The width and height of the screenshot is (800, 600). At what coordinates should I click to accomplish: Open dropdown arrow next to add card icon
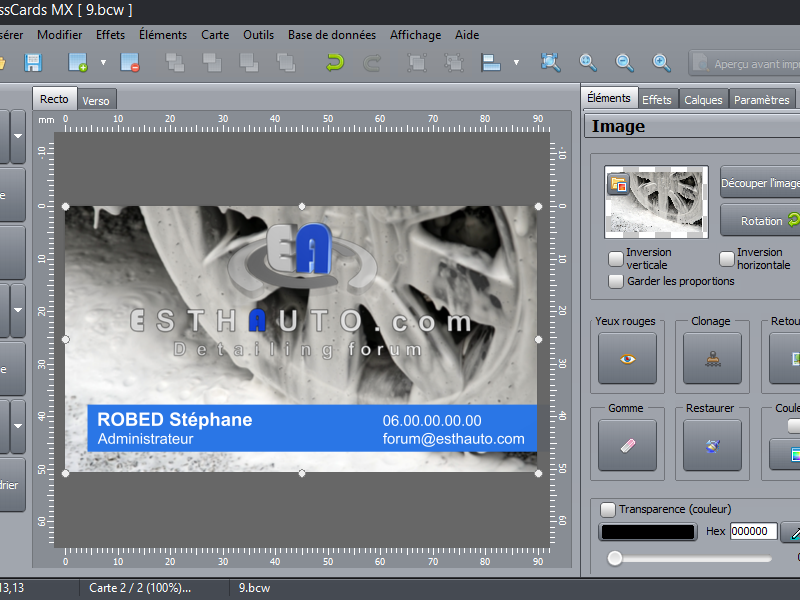[104, 63]
